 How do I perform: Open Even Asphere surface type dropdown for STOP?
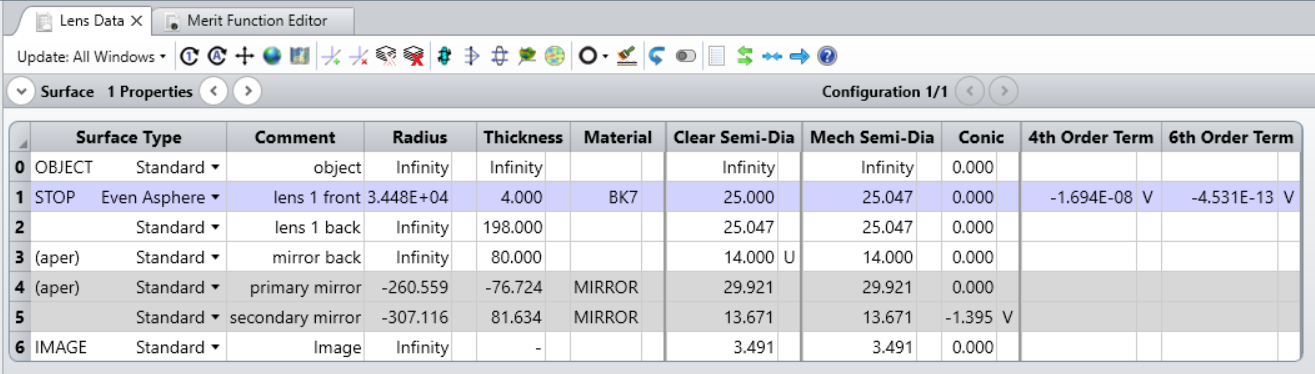click(215, 198)
